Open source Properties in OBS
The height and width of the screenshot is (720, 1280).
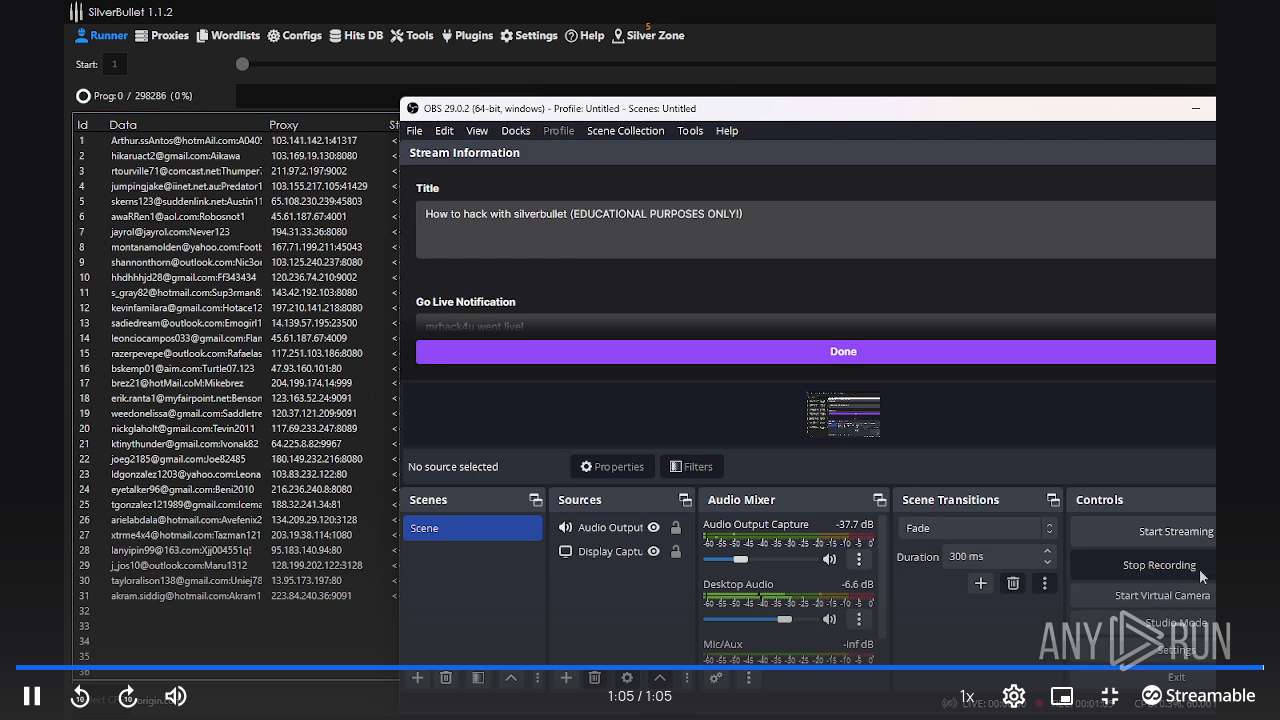pyautogui.click(x=612, y=466)
